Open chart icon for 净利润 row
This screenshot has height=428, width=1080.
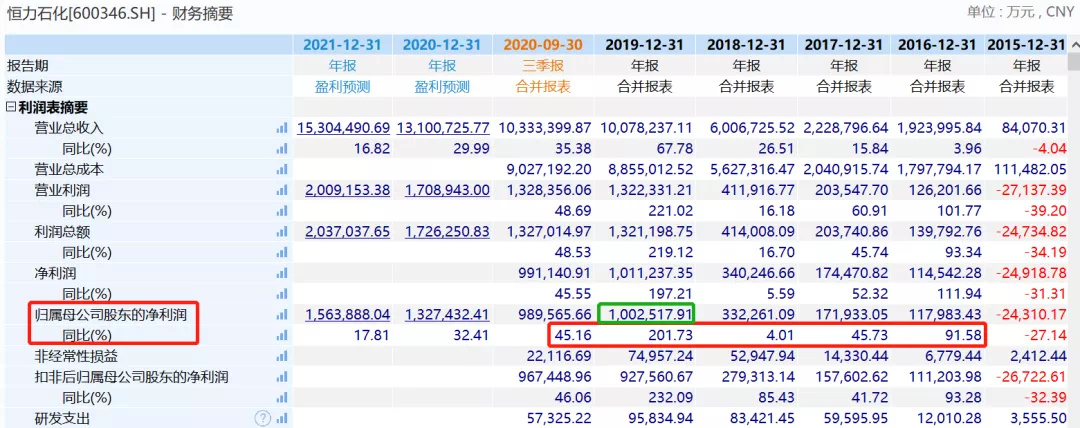[281, 274]
